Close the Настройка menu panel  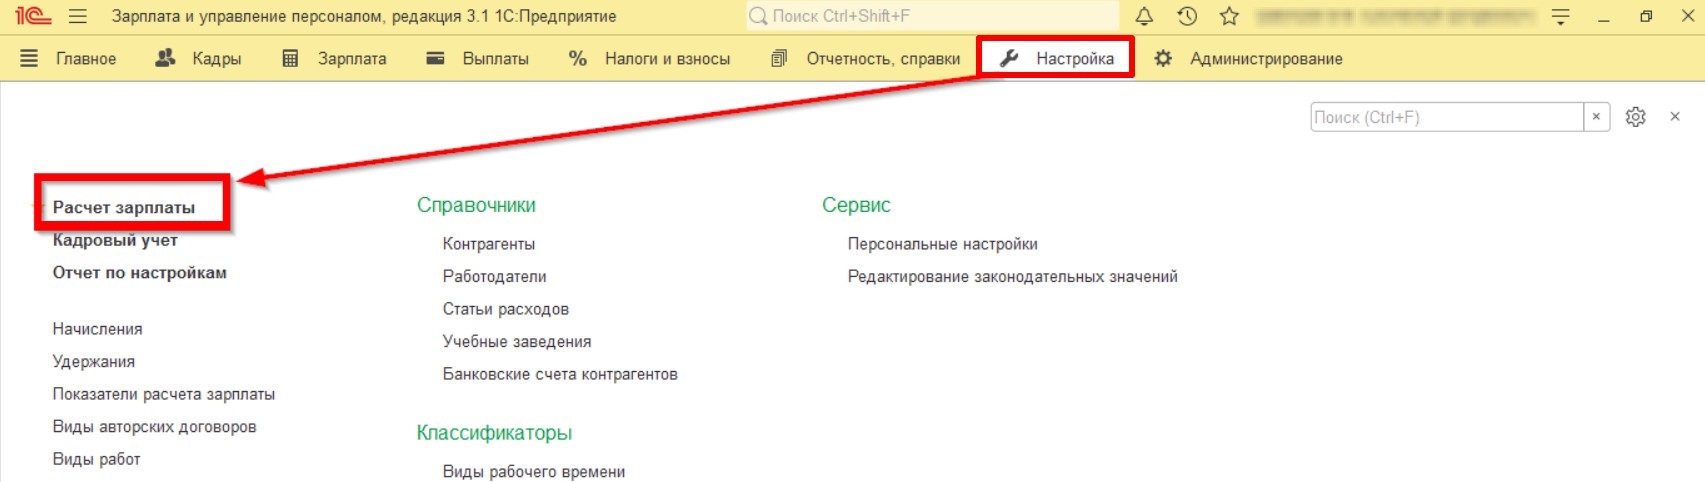1675,117
